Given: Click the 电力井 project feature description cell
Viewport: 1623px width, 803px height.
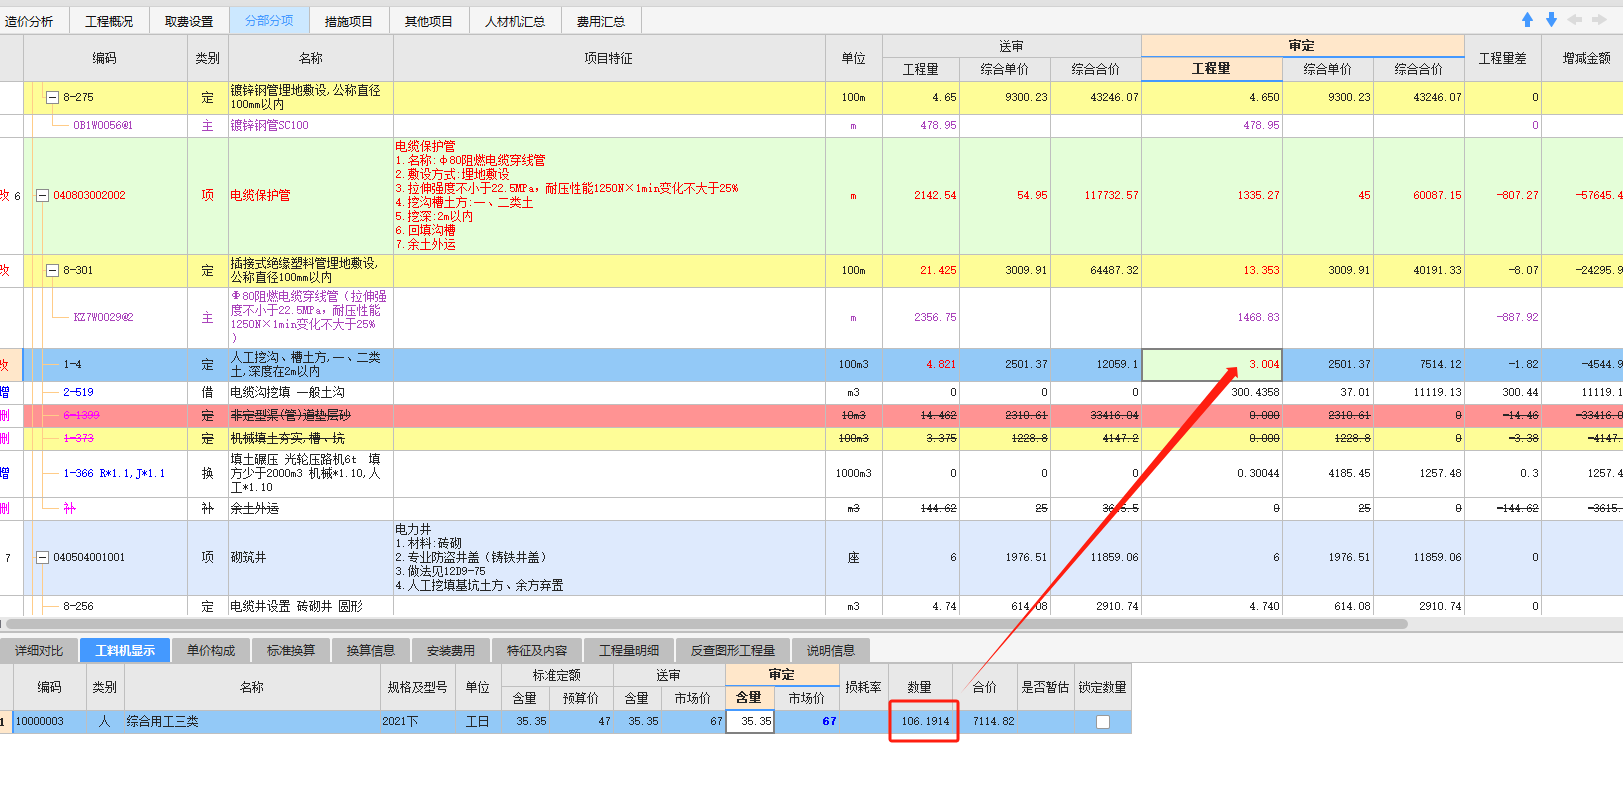Looking at the screenshot, I should pos(609,558).
